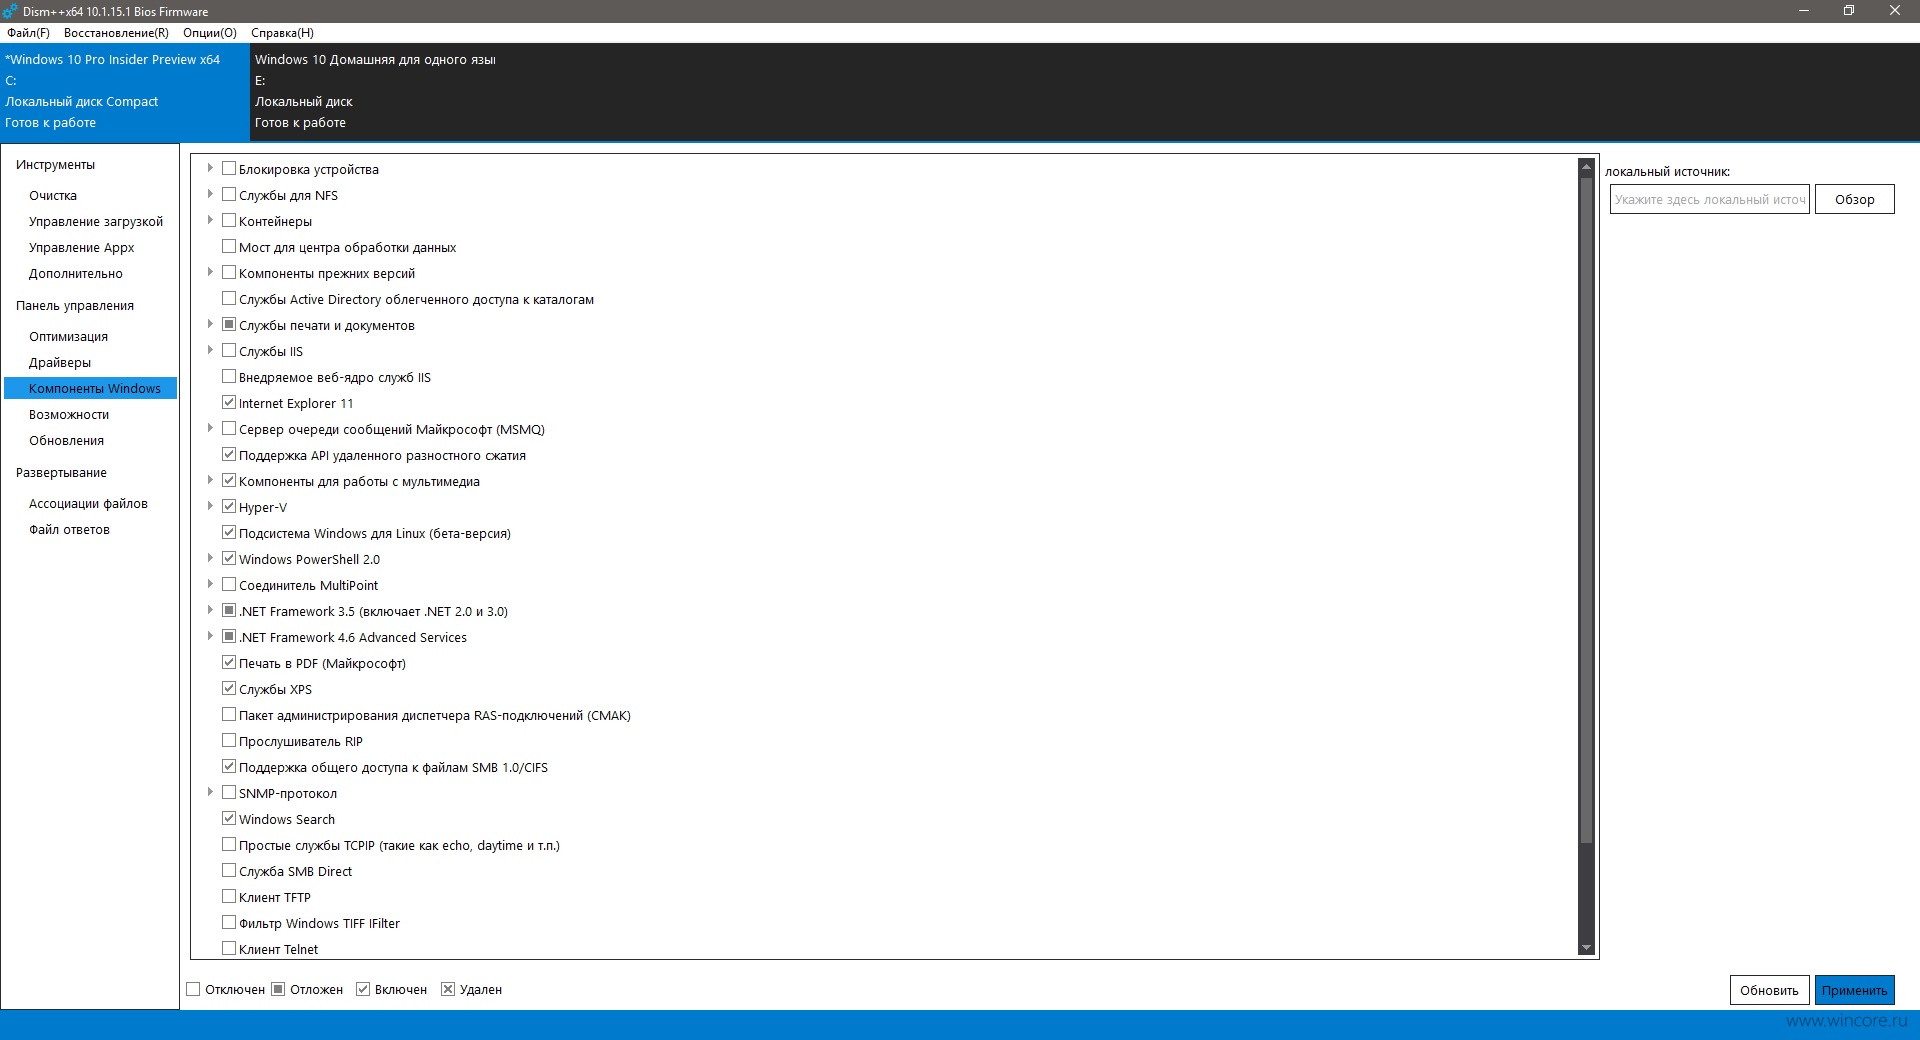Expand the Контейнеры tree node
This screenshot has width=1920, height=1040.
[210, 220]
